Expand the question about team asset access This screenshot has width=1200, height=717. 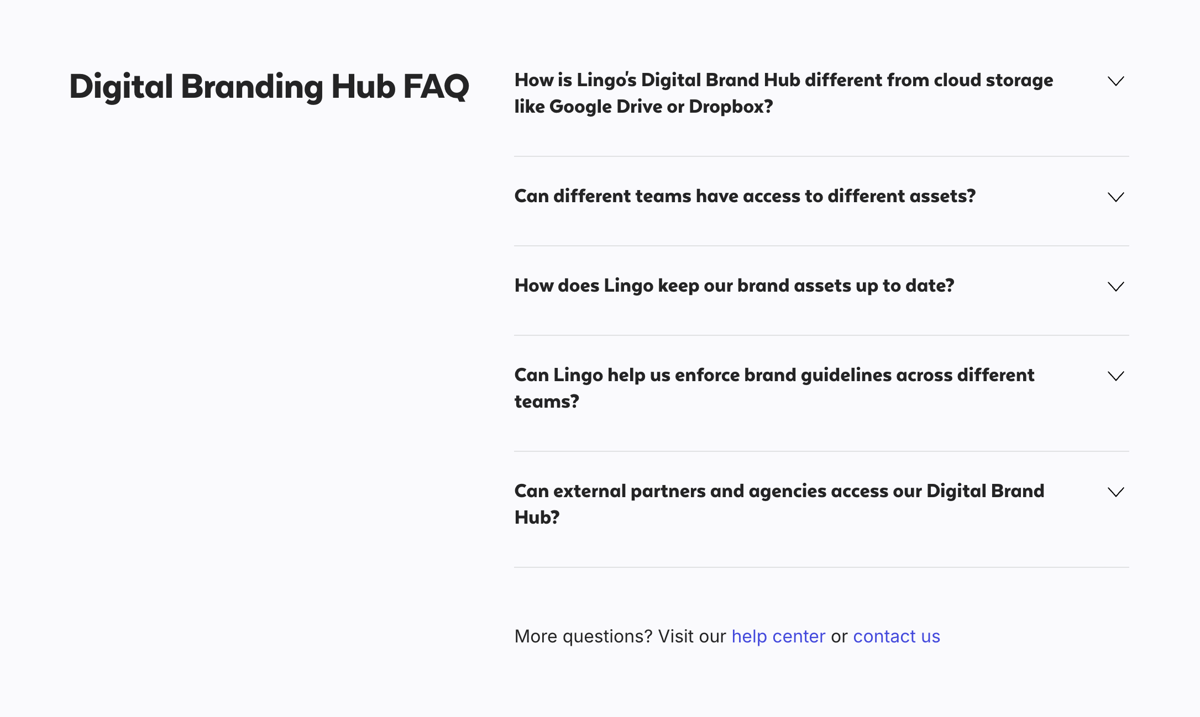tap(744, 196)
